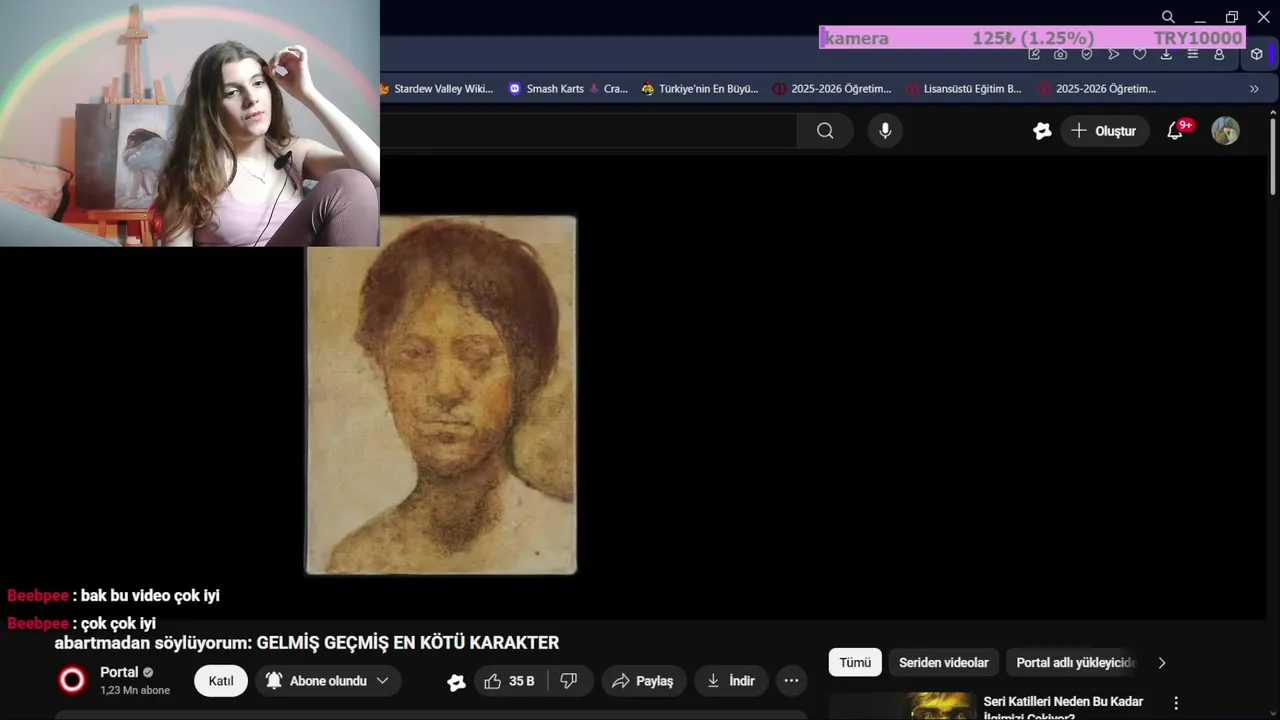
Task: Open Portal channel avatar
Action: coord(72,681)
